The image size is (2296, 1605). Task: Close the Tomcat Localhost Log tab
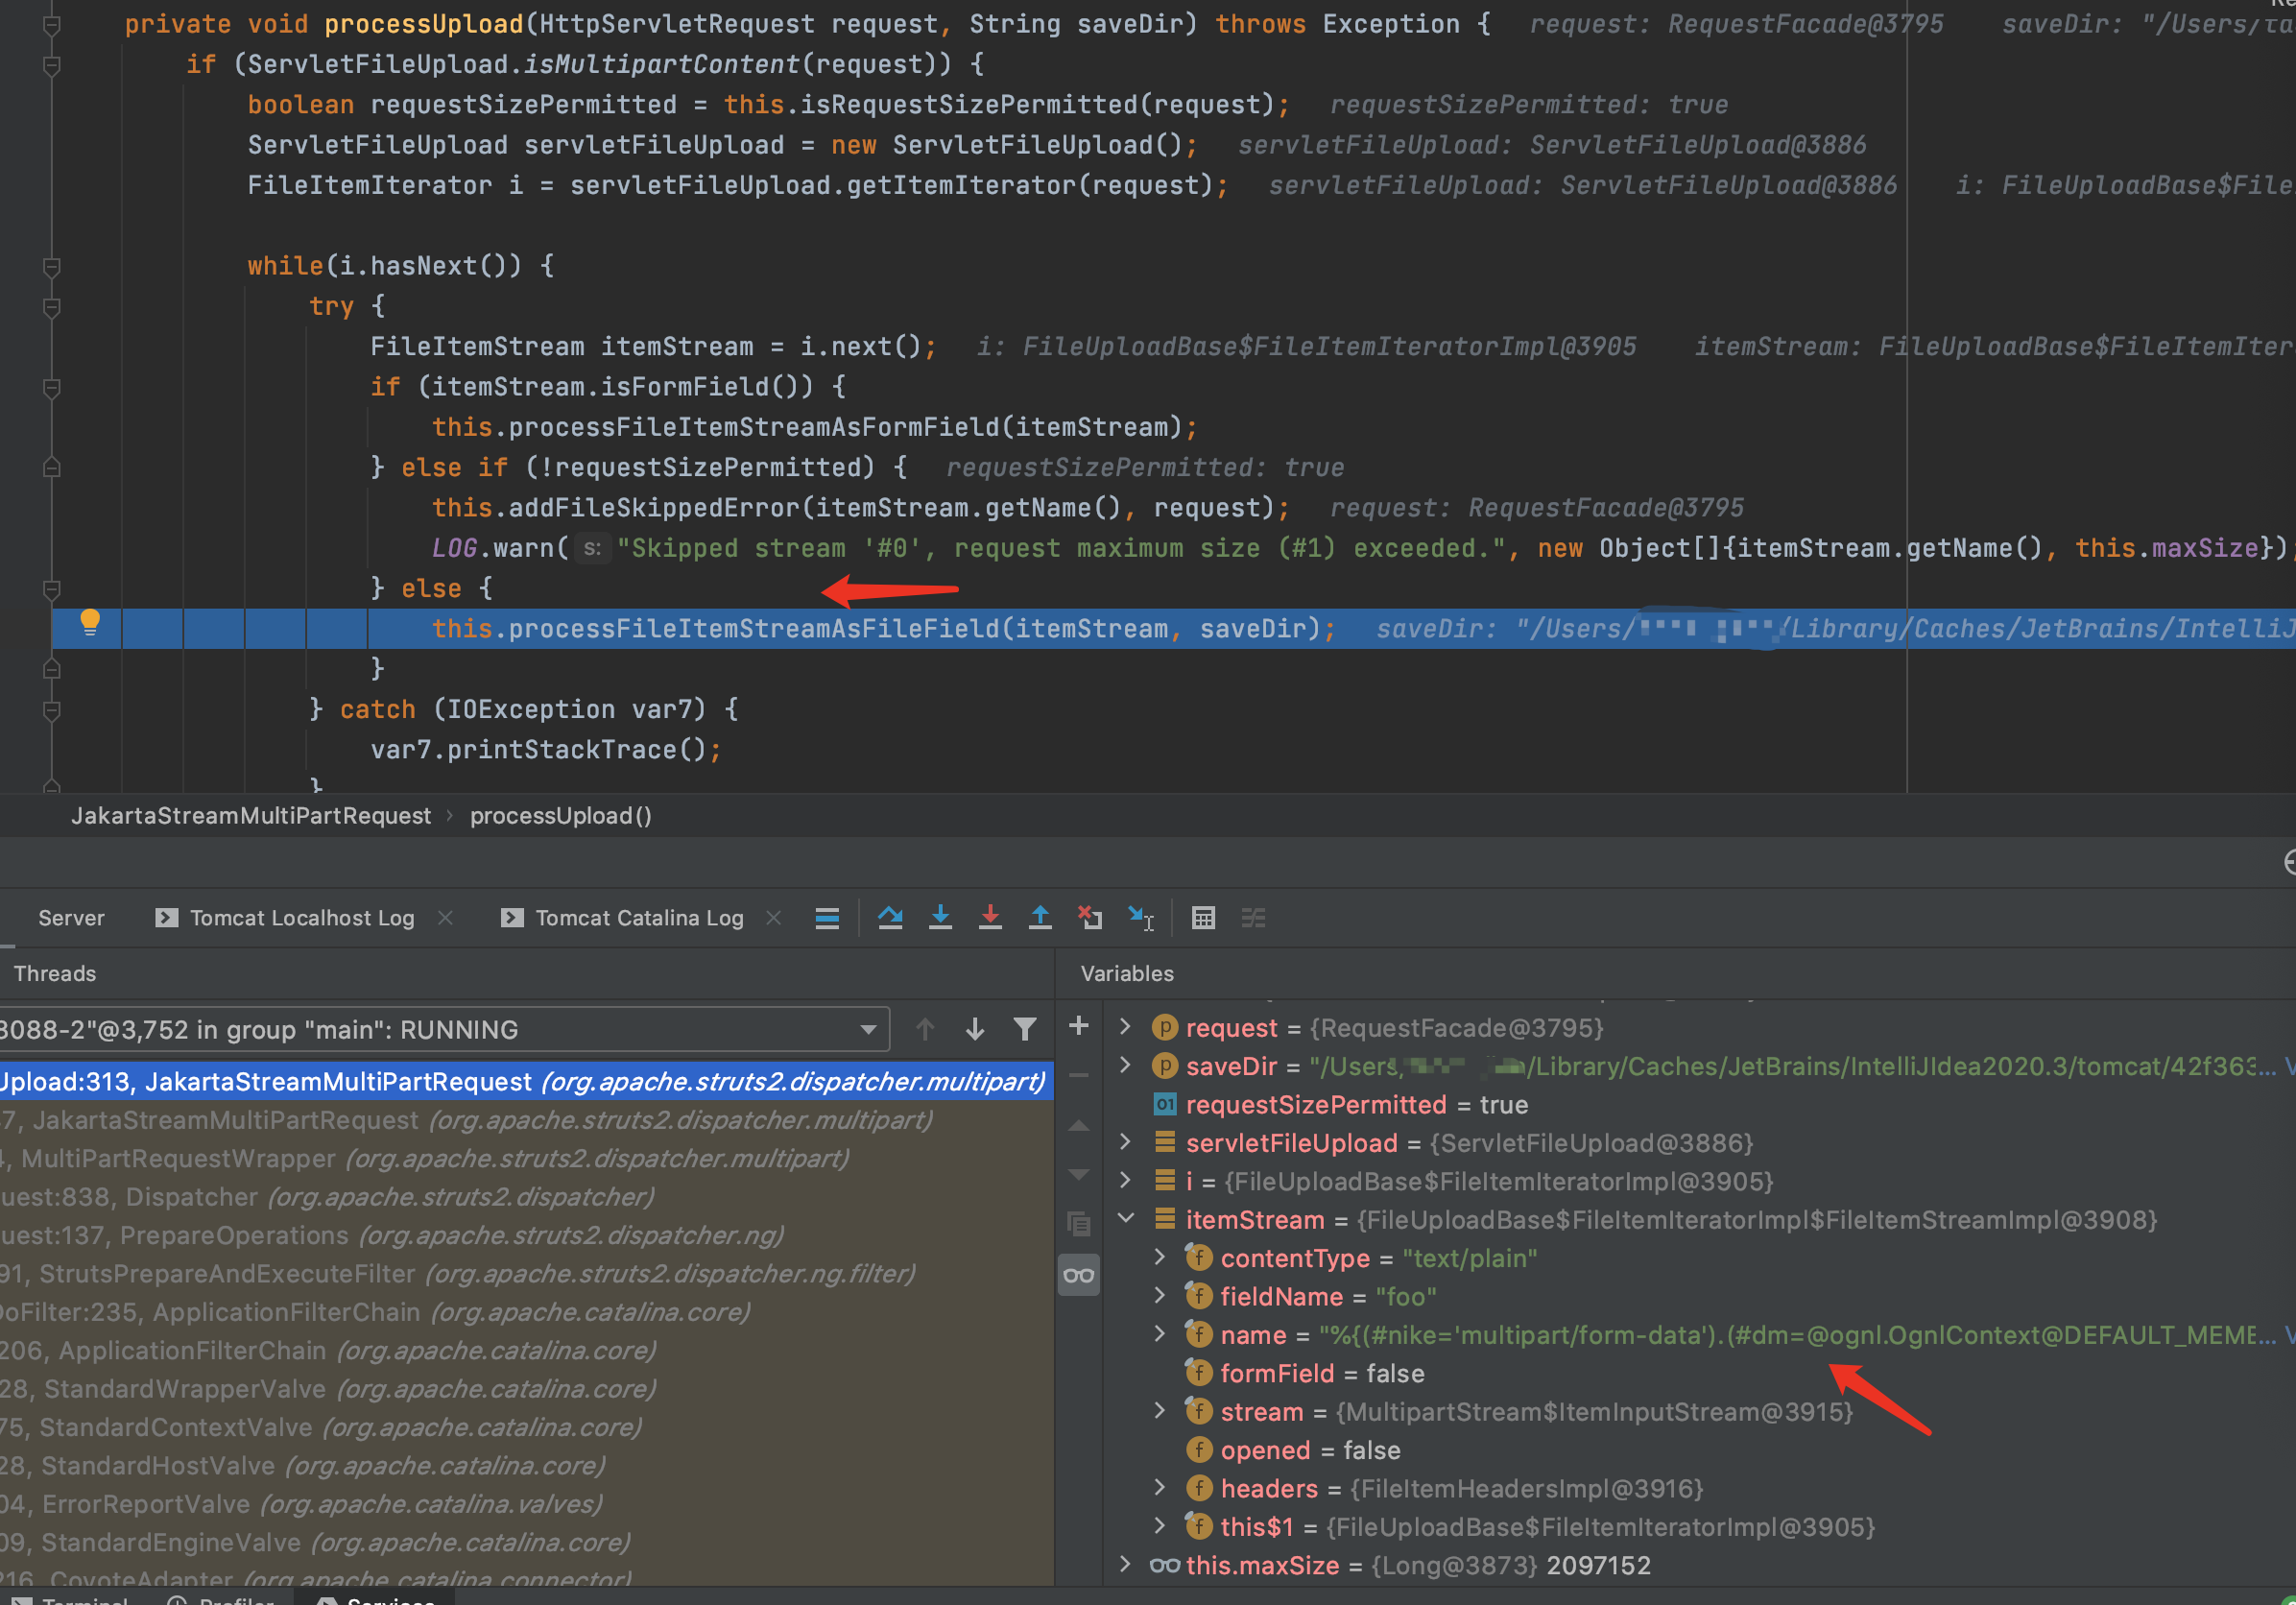pyautogui.click(x=445, y=917)
